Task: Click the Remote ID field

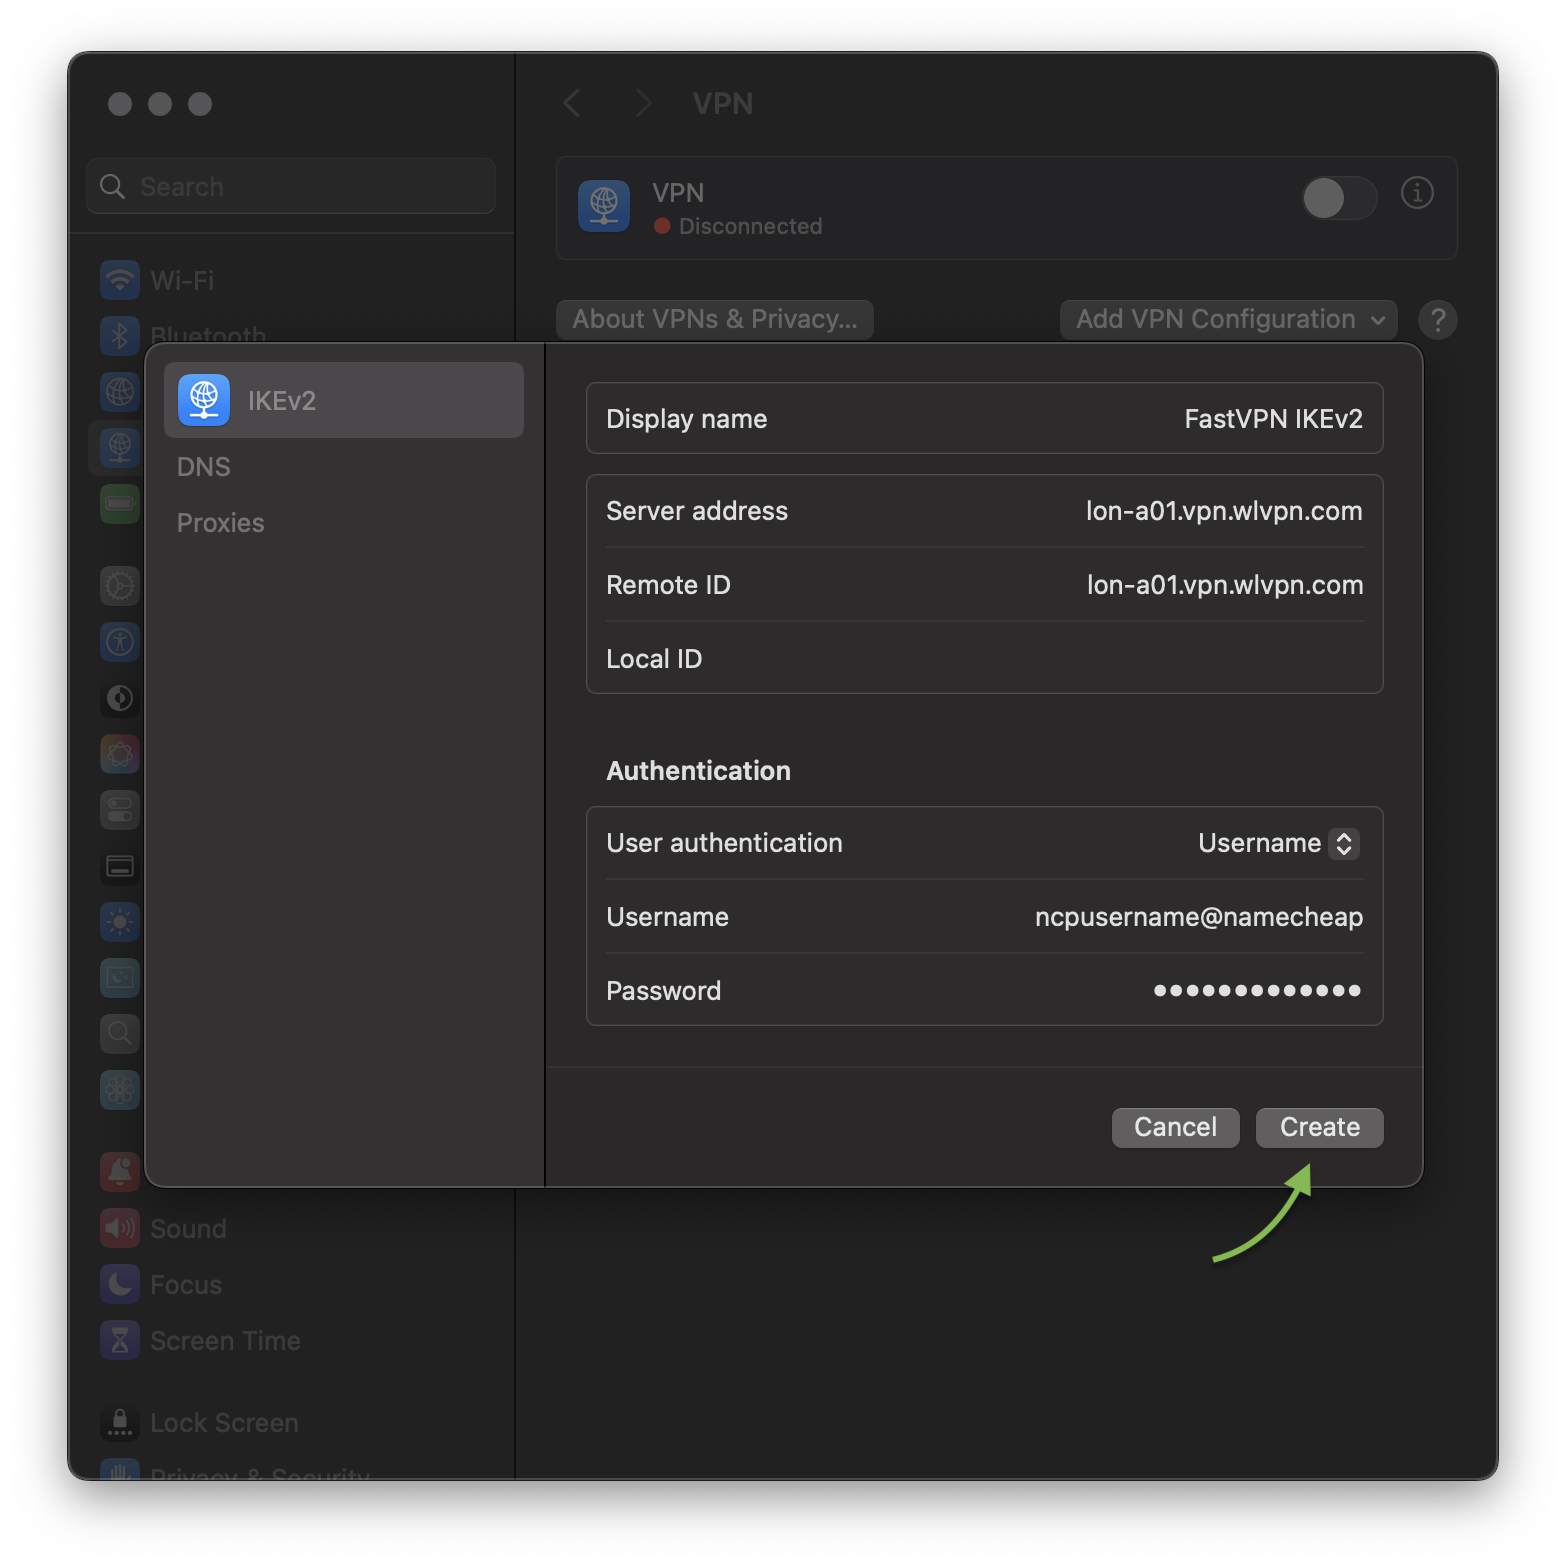Action: coord(984,585)
